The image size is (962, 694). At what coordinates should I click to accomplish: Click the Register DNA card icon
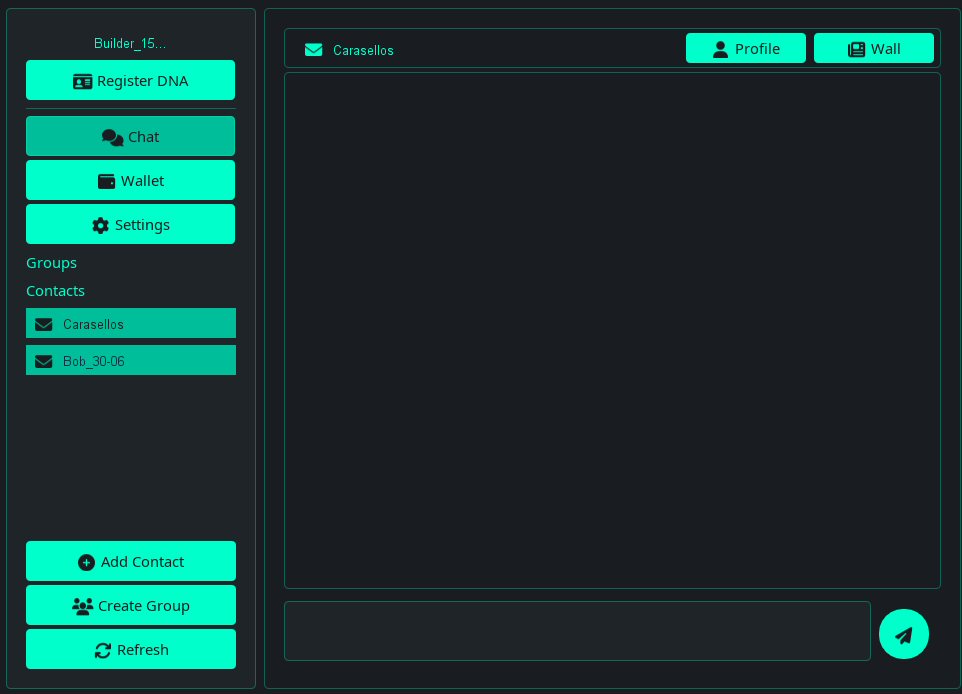tap(83, 81)
